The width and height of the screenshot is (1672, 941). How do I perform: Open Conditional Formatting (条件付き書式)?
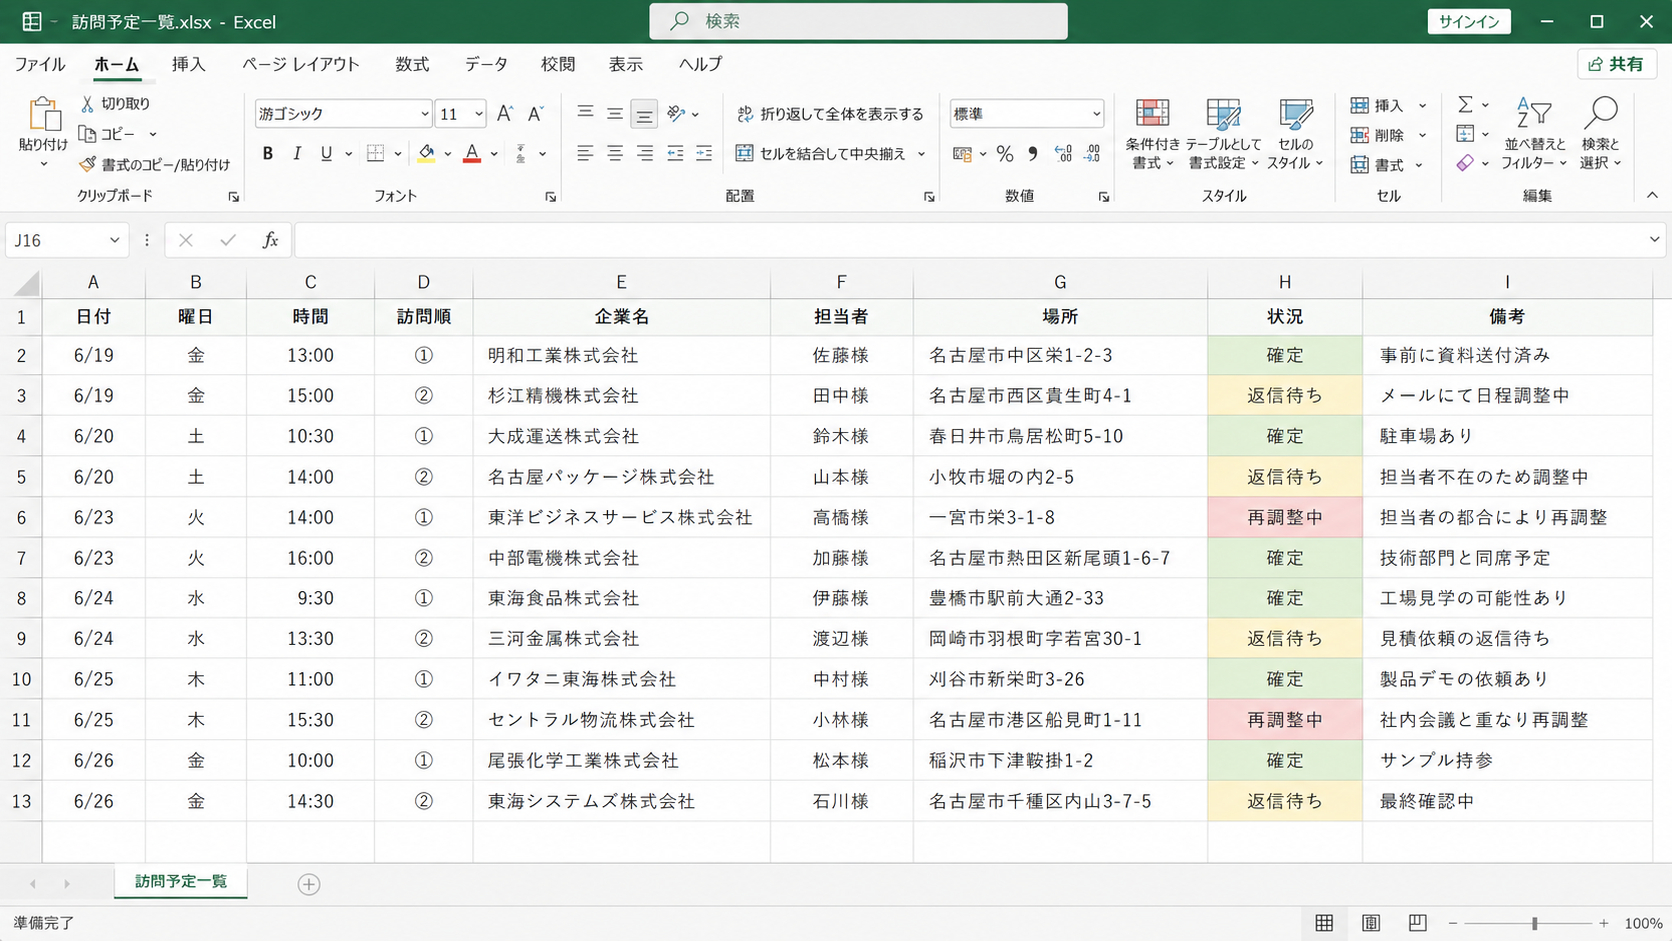[1152, 134]
